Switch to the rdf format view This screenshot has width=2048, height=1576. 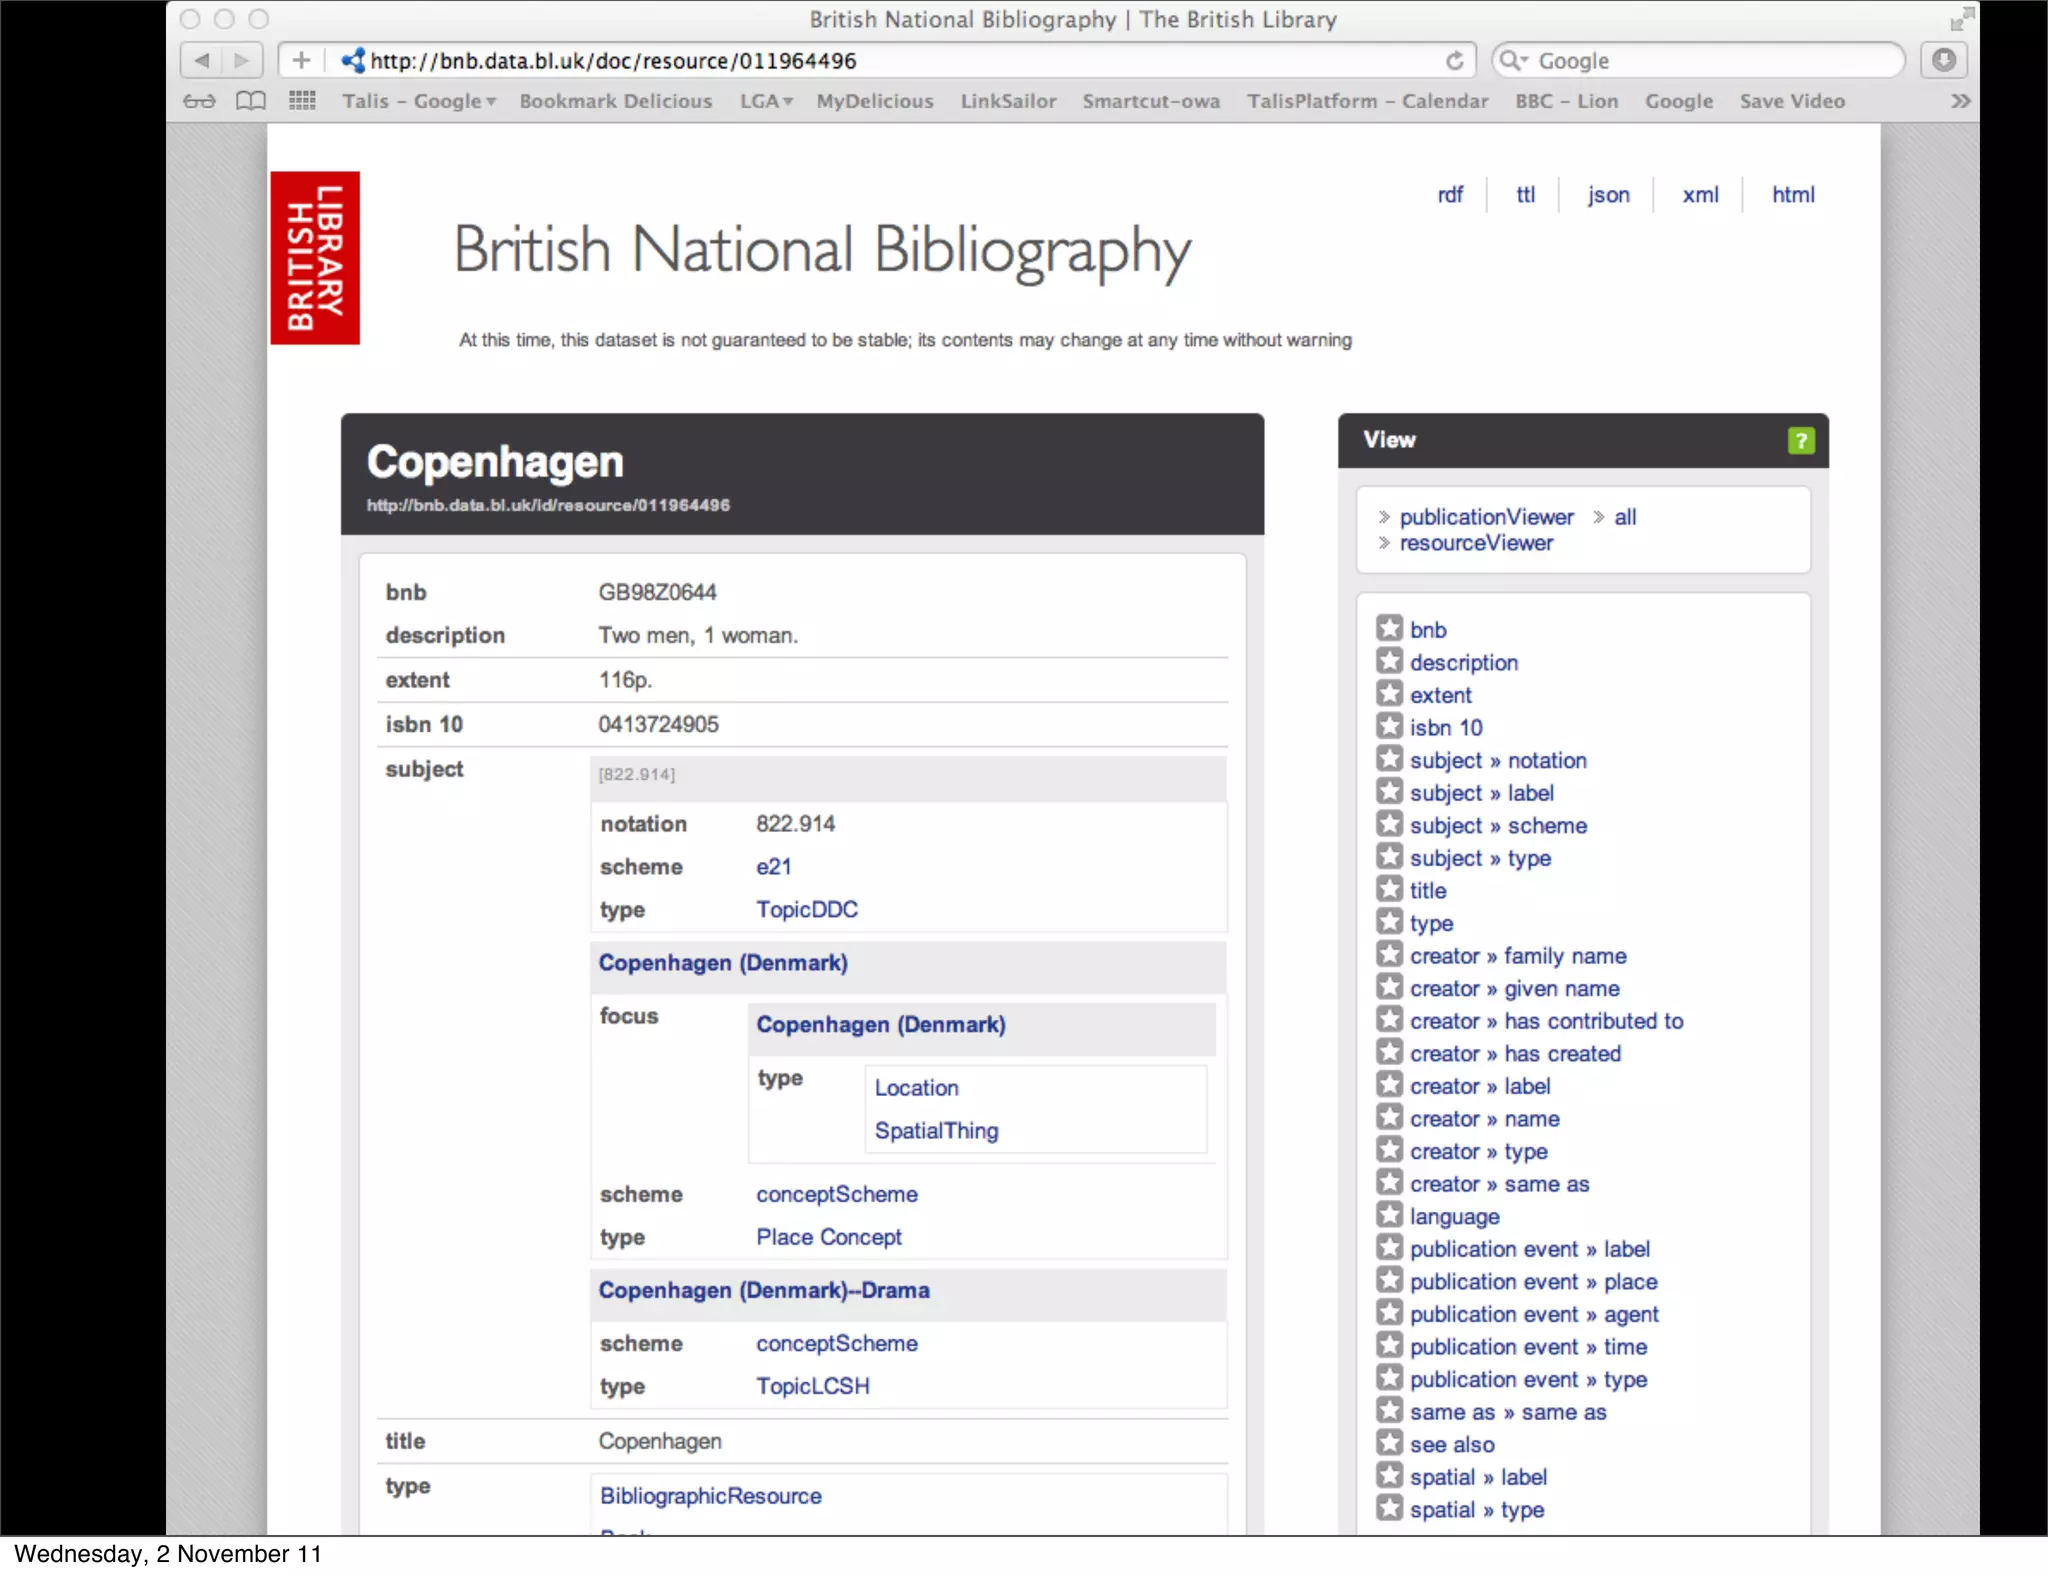coord(1450,195)
